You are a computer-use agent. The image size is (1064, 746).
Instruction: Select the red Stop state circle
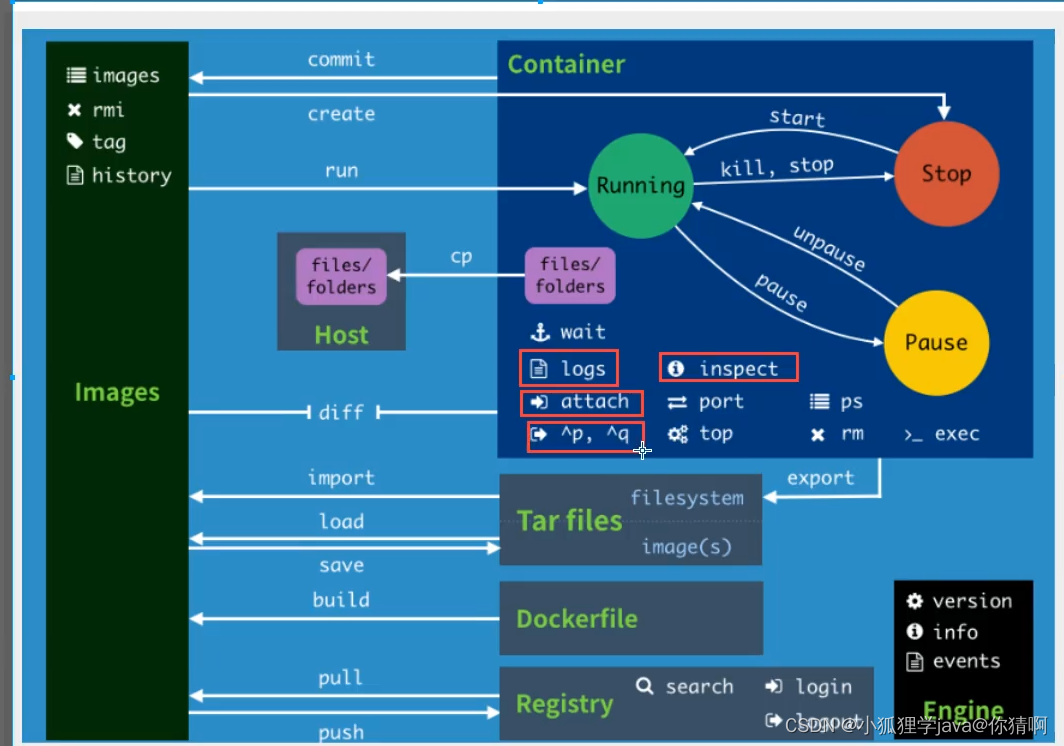tap(947, 174)
